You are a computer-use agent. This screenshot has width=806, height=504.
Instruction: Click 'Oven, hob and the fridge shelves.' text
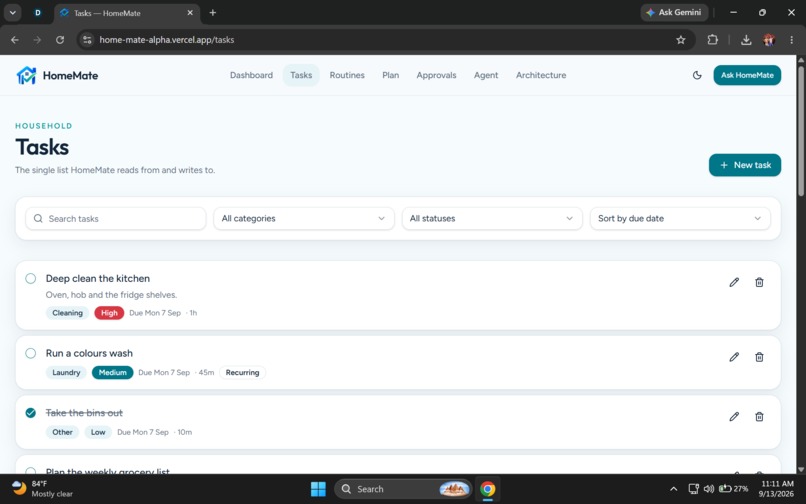tap(111, 295)
